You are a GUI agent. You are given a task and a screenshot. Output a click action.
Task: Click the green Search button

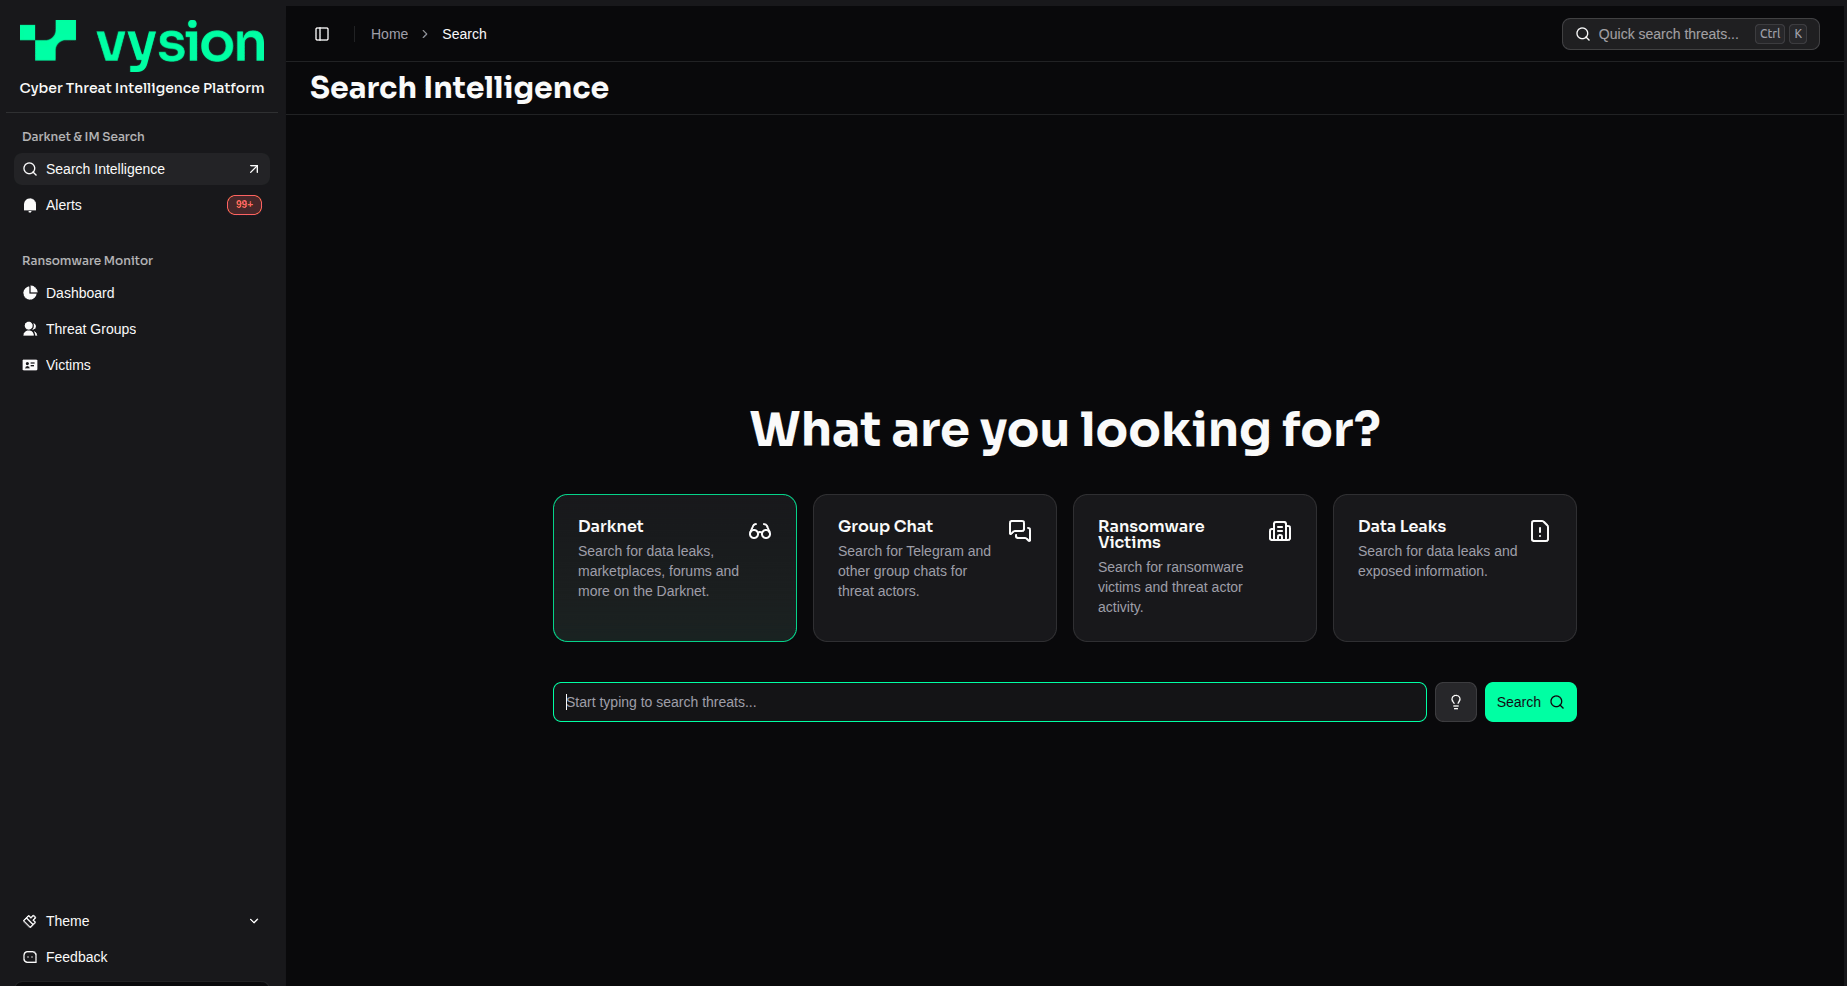[1531, 702]
